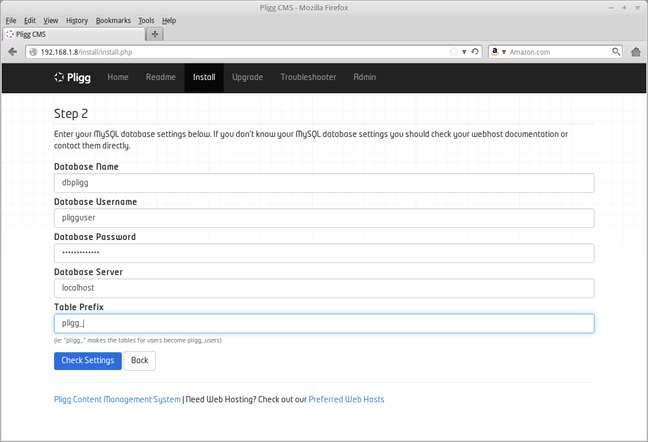The width and height of the screenshot is (648, 442).
Task: Open the File menu
Action: 11,20
